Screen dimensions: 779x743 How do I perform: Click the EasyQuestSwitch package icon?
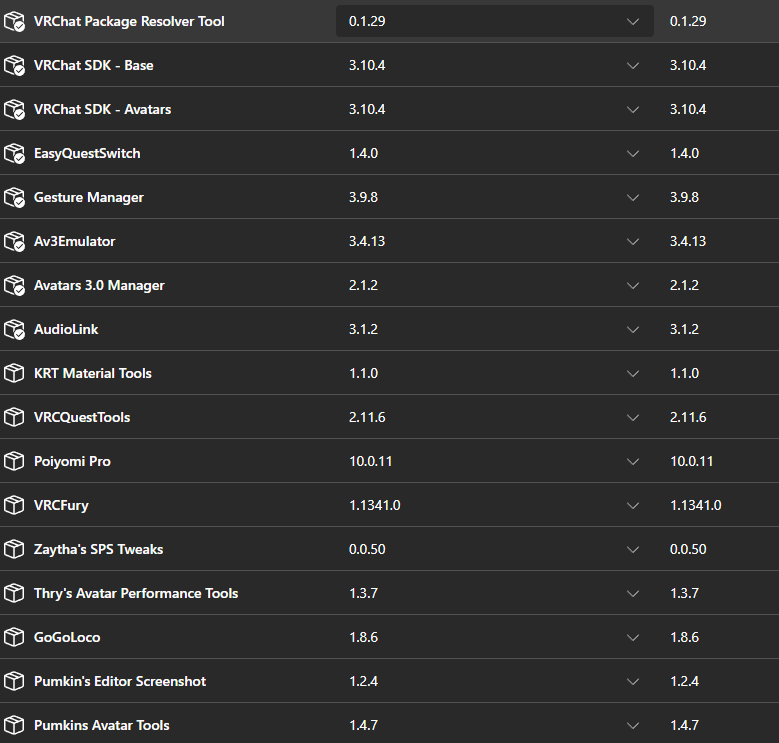(x=14, y=153)
